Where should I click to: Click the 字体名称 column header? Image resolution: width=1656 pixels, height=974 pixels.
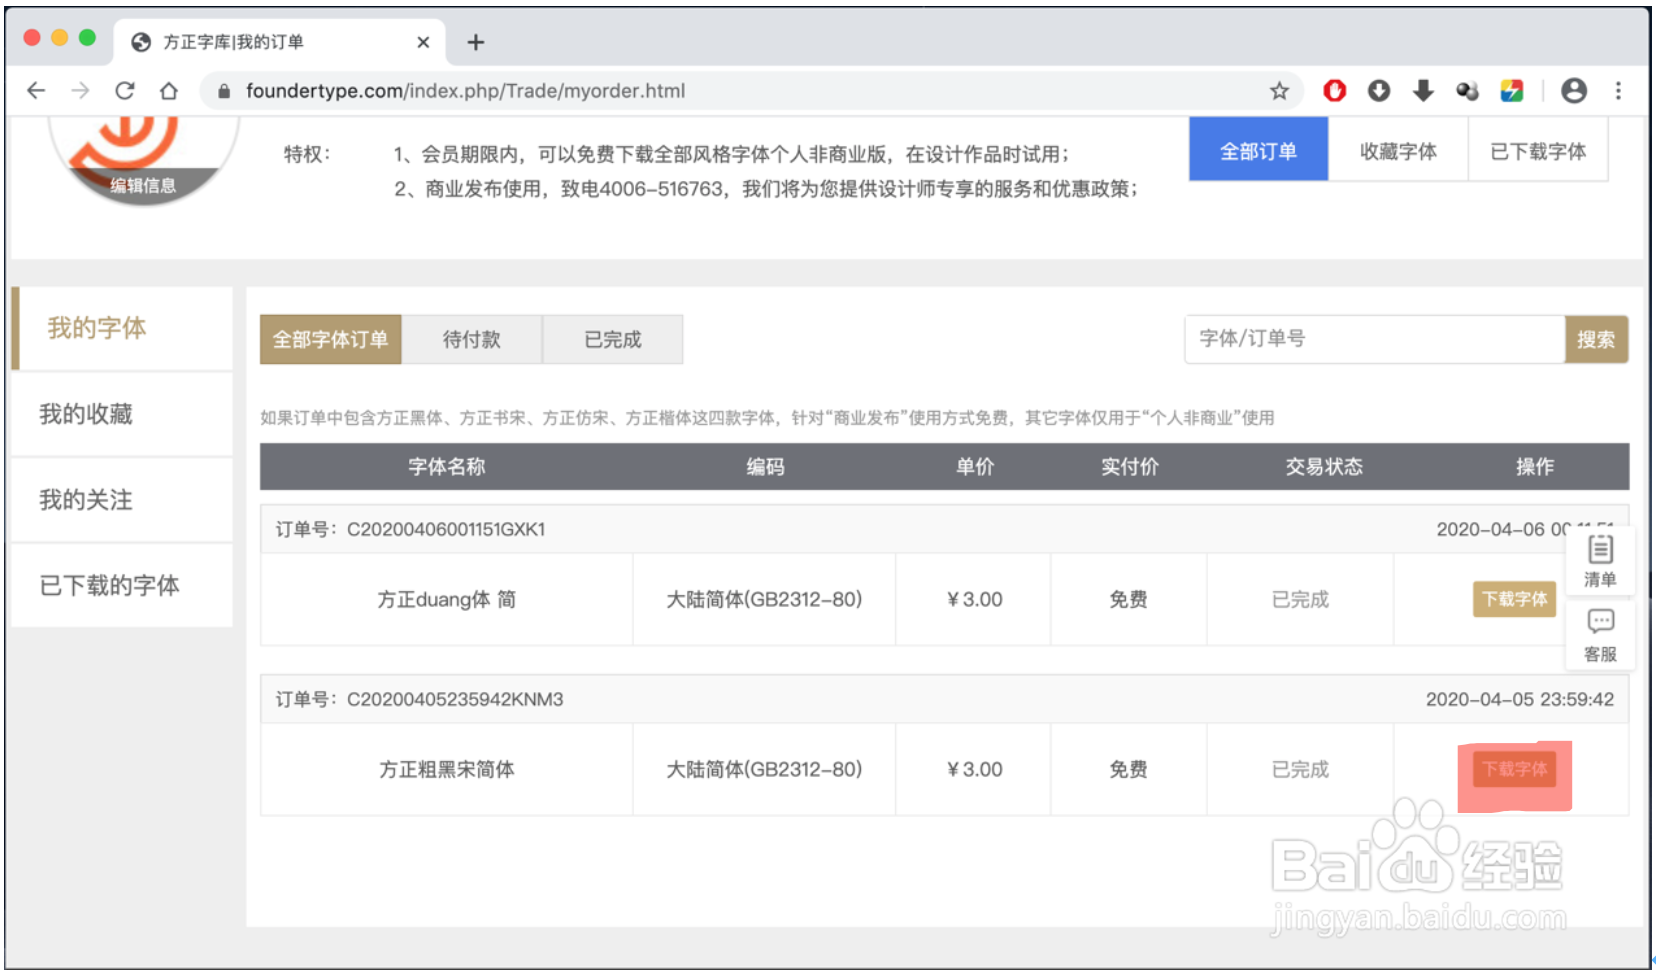tap(446, 466)
